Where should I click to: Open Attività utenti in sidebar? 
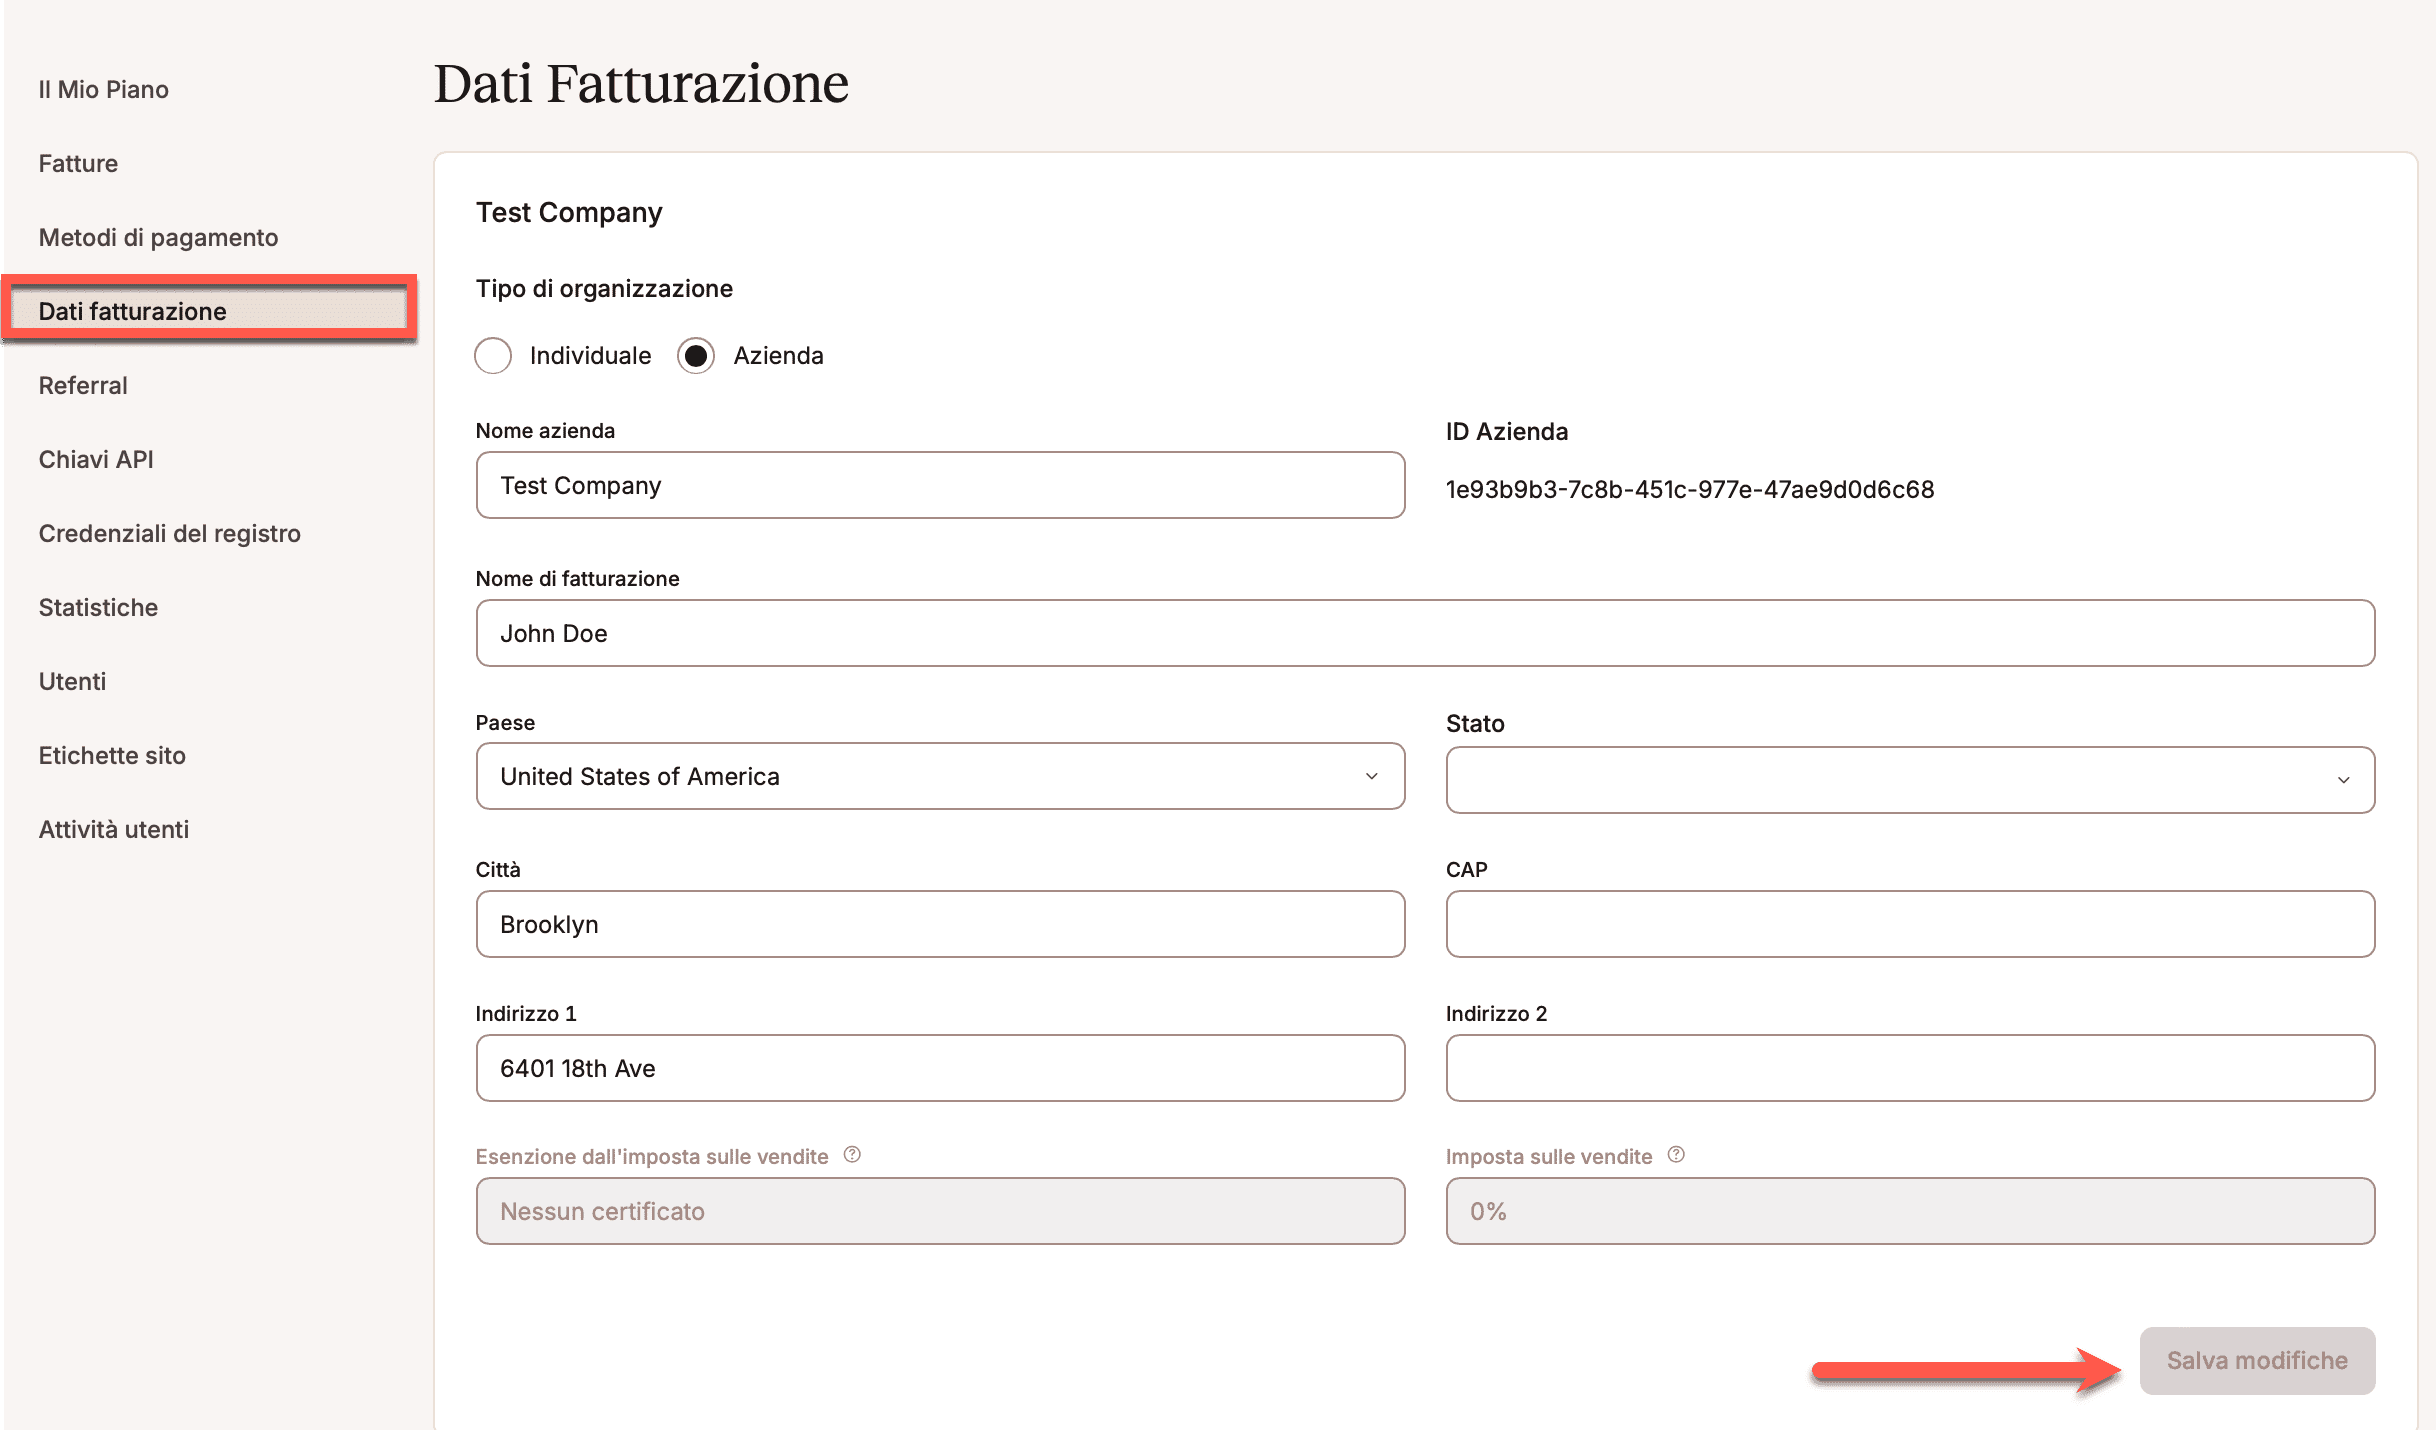coord(114,830)
